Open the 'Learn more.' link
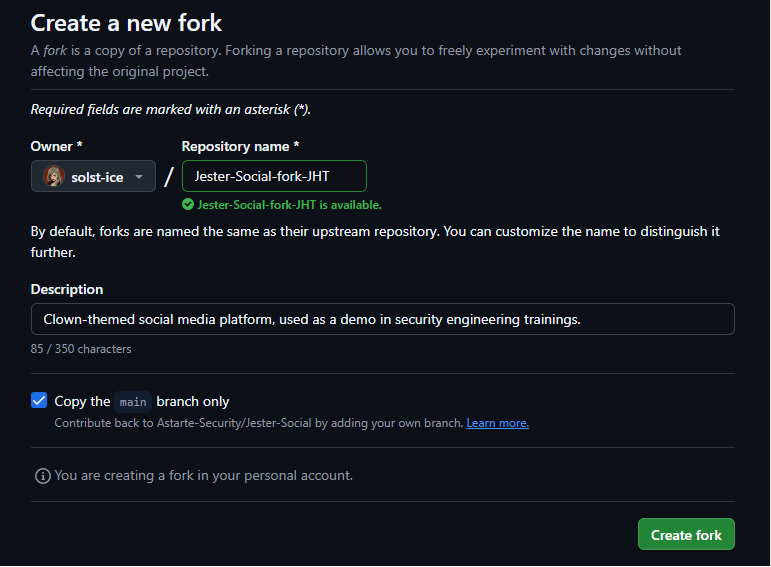This screenshot has height=567, width=771. coord(498,423)
